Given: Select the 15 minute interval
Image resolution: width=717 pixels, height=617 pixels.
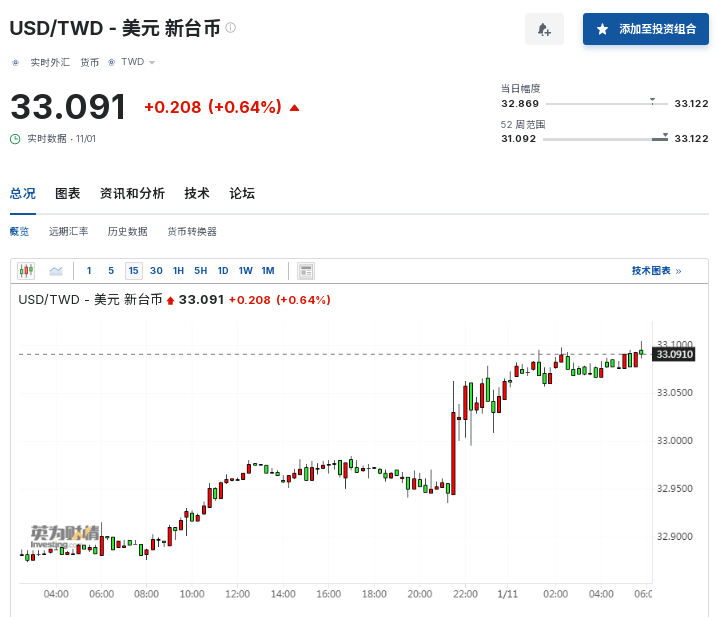Looking at the screenshot, I should [x=134, y=271].
